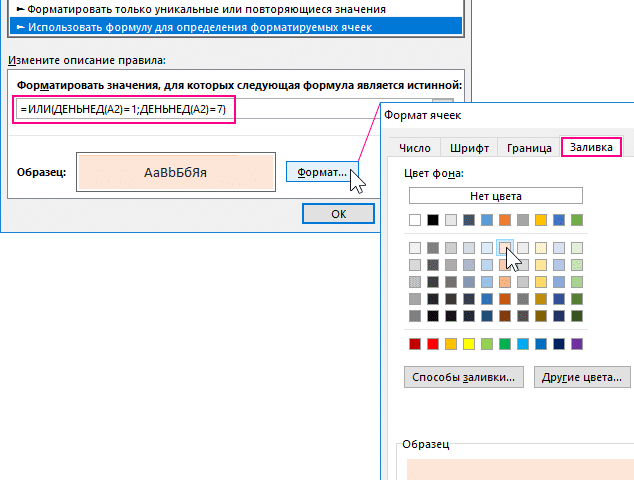Select the highlighted light orange tint swatch
Viewport: 634px width, 480px height.
(505, 247)
